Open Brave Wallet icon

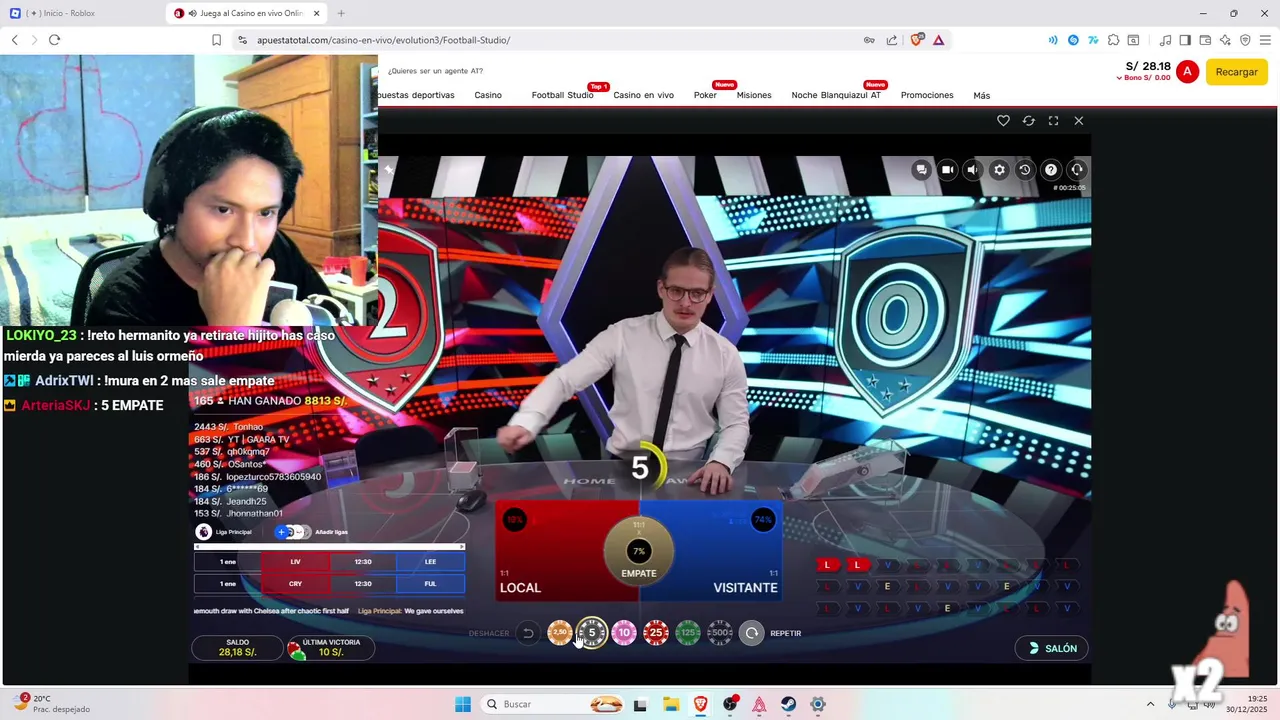click(1205, 40)
